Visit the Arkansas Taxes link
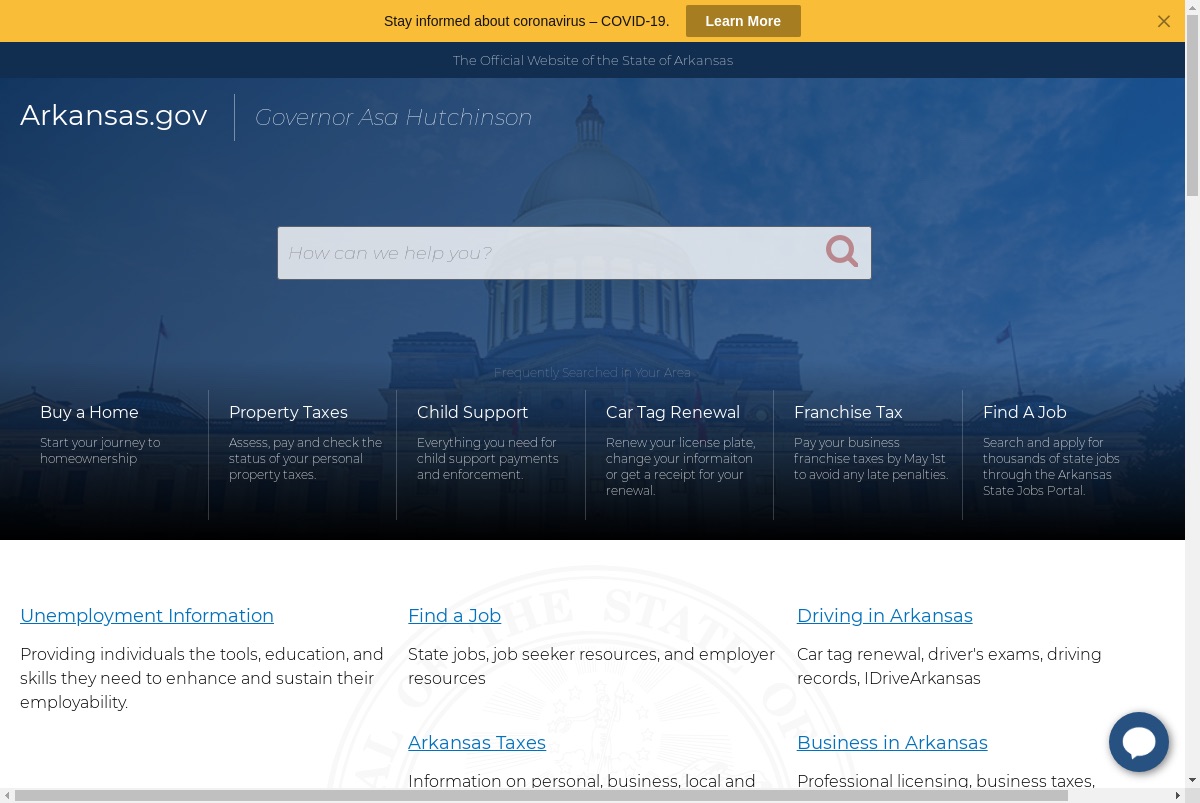Viewport: 1200px width, 803px height. 477,743
